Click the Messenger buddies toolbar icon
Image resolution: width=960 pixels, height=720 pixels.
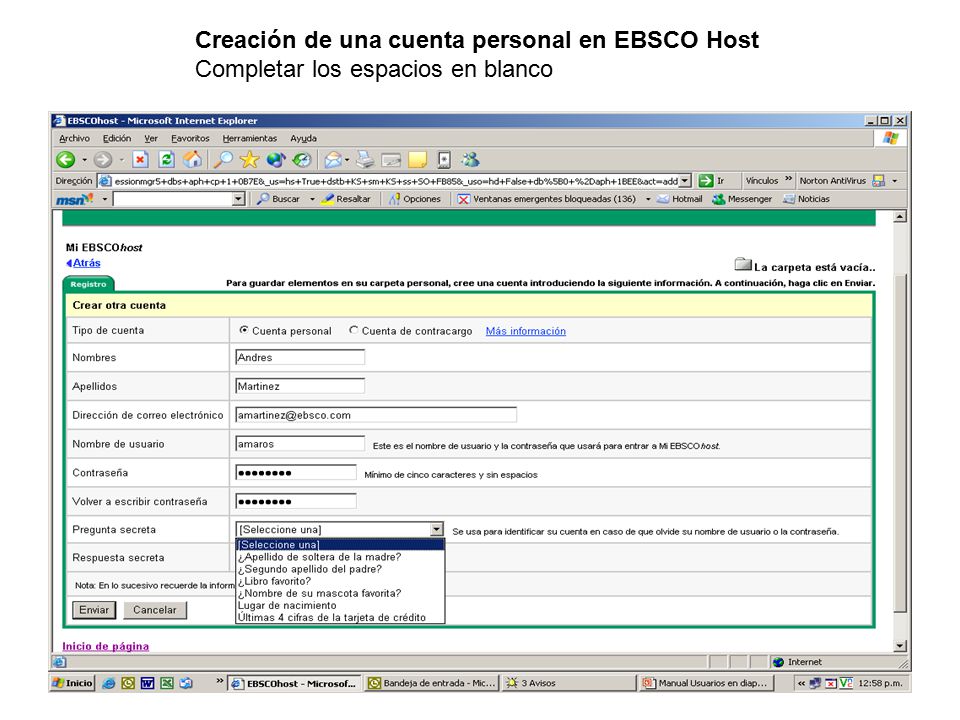coord(470,160)
